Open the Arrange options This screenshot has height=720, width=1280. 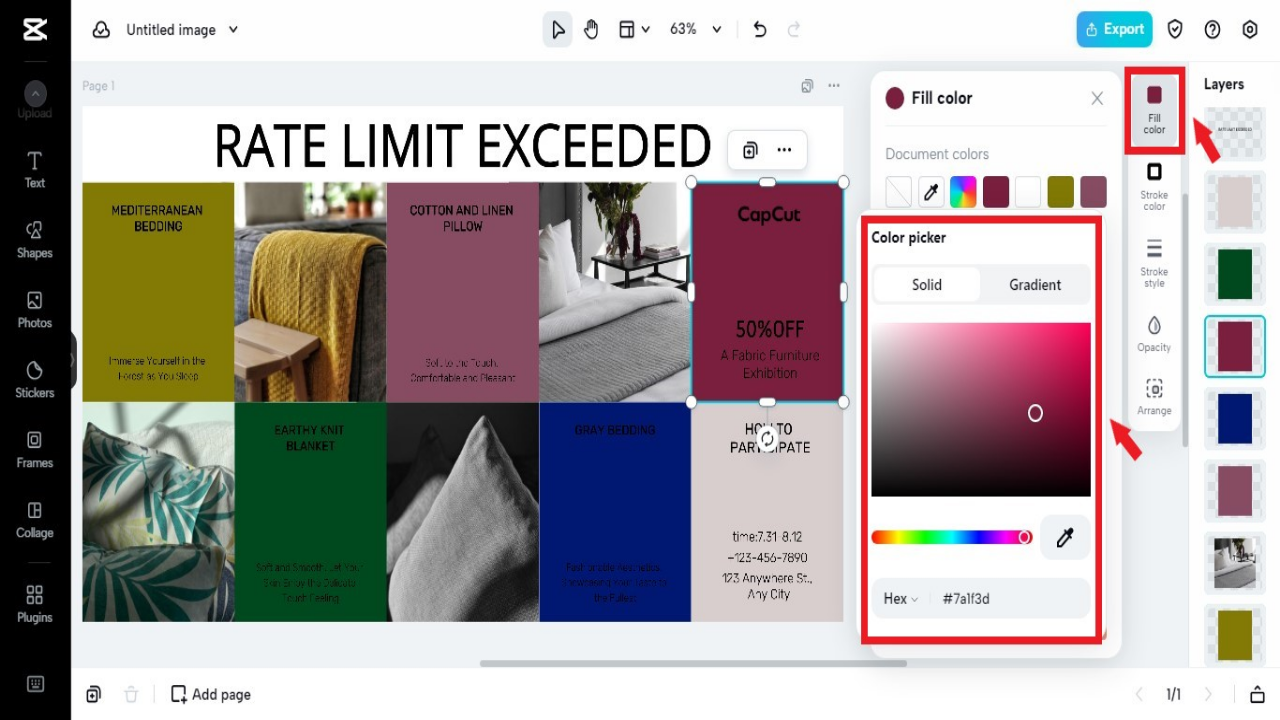click(x=1154, y=394)
